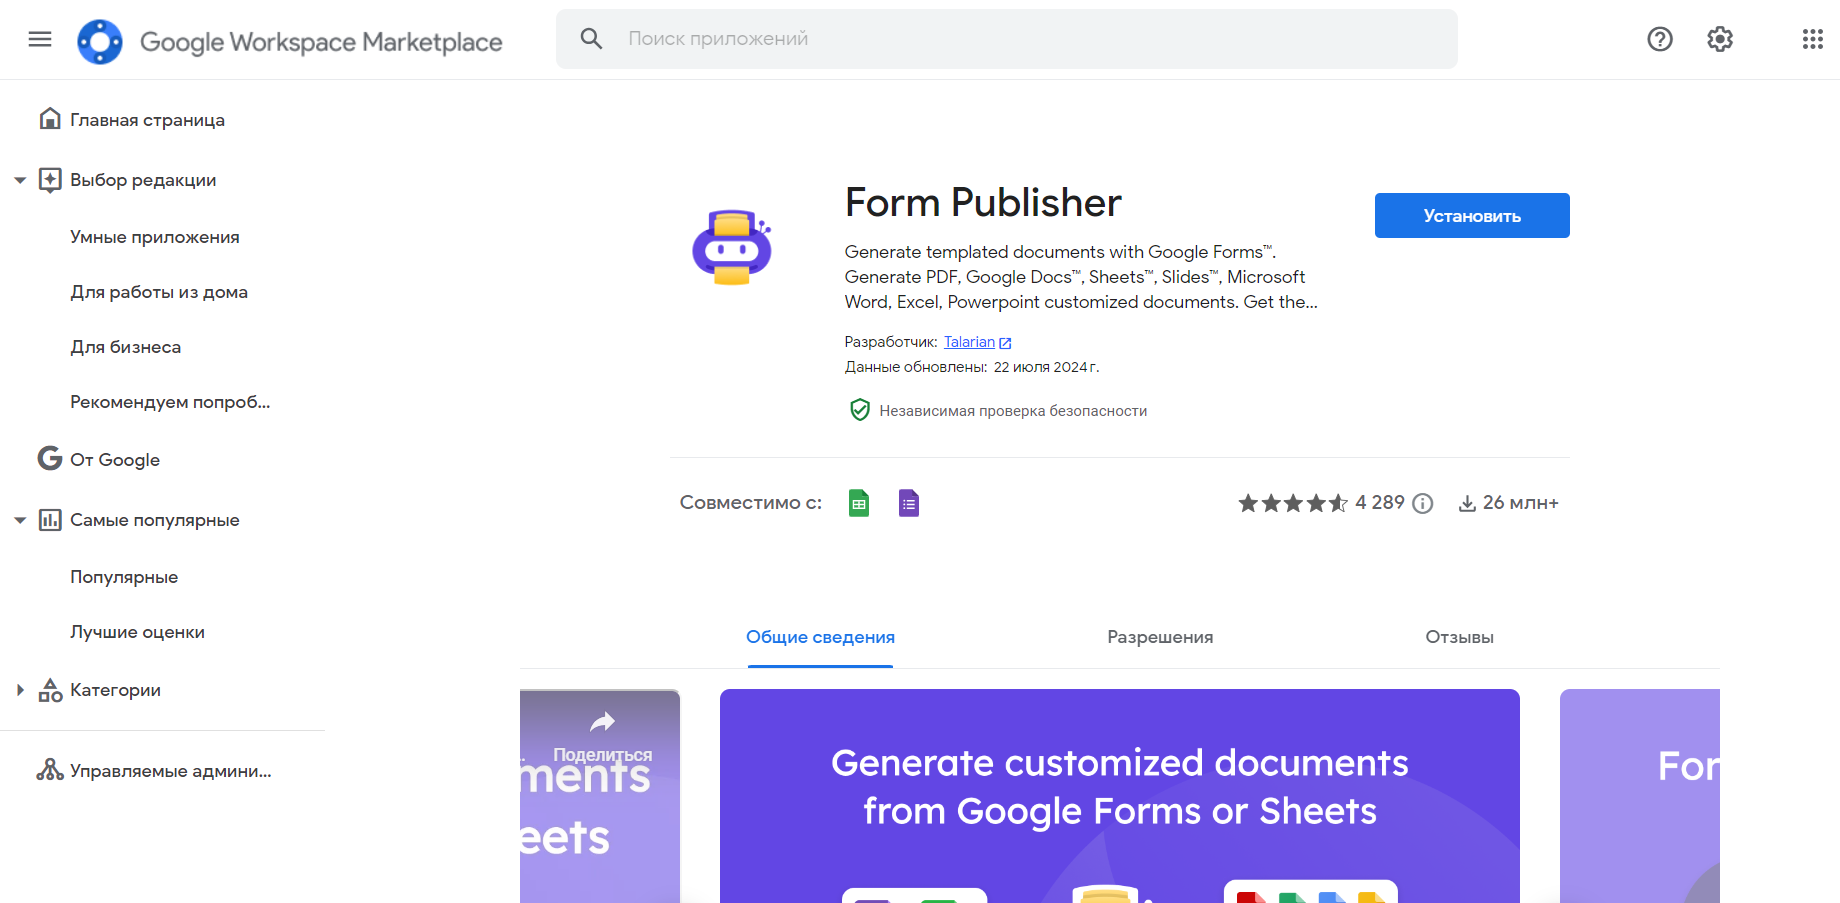This screenshot has width=1840, height=903.
Task: Collapse the Самые популярные section arrow
Action: (20, 520)
